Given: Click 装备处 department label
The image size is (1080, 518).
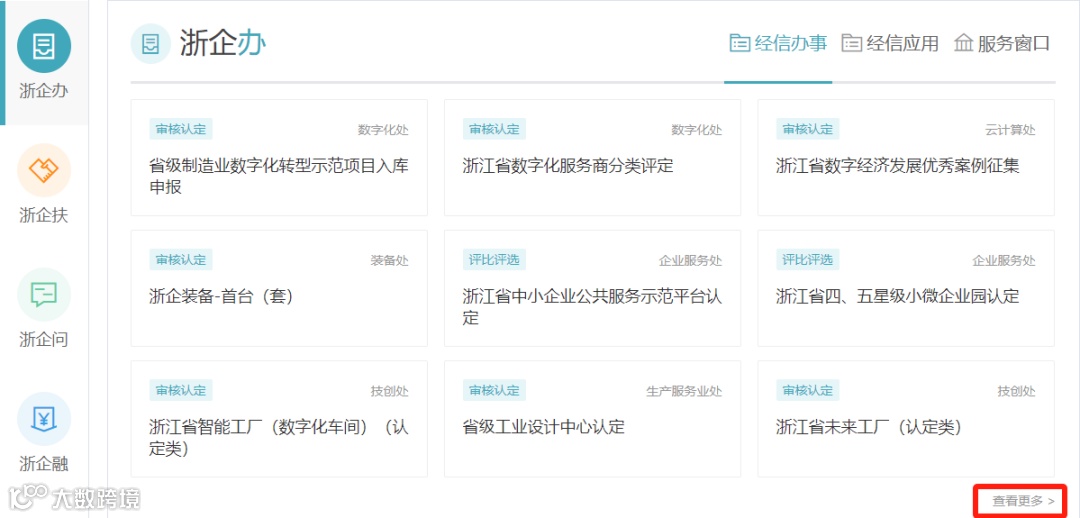Looking at the screenshot, I should 390,261.
